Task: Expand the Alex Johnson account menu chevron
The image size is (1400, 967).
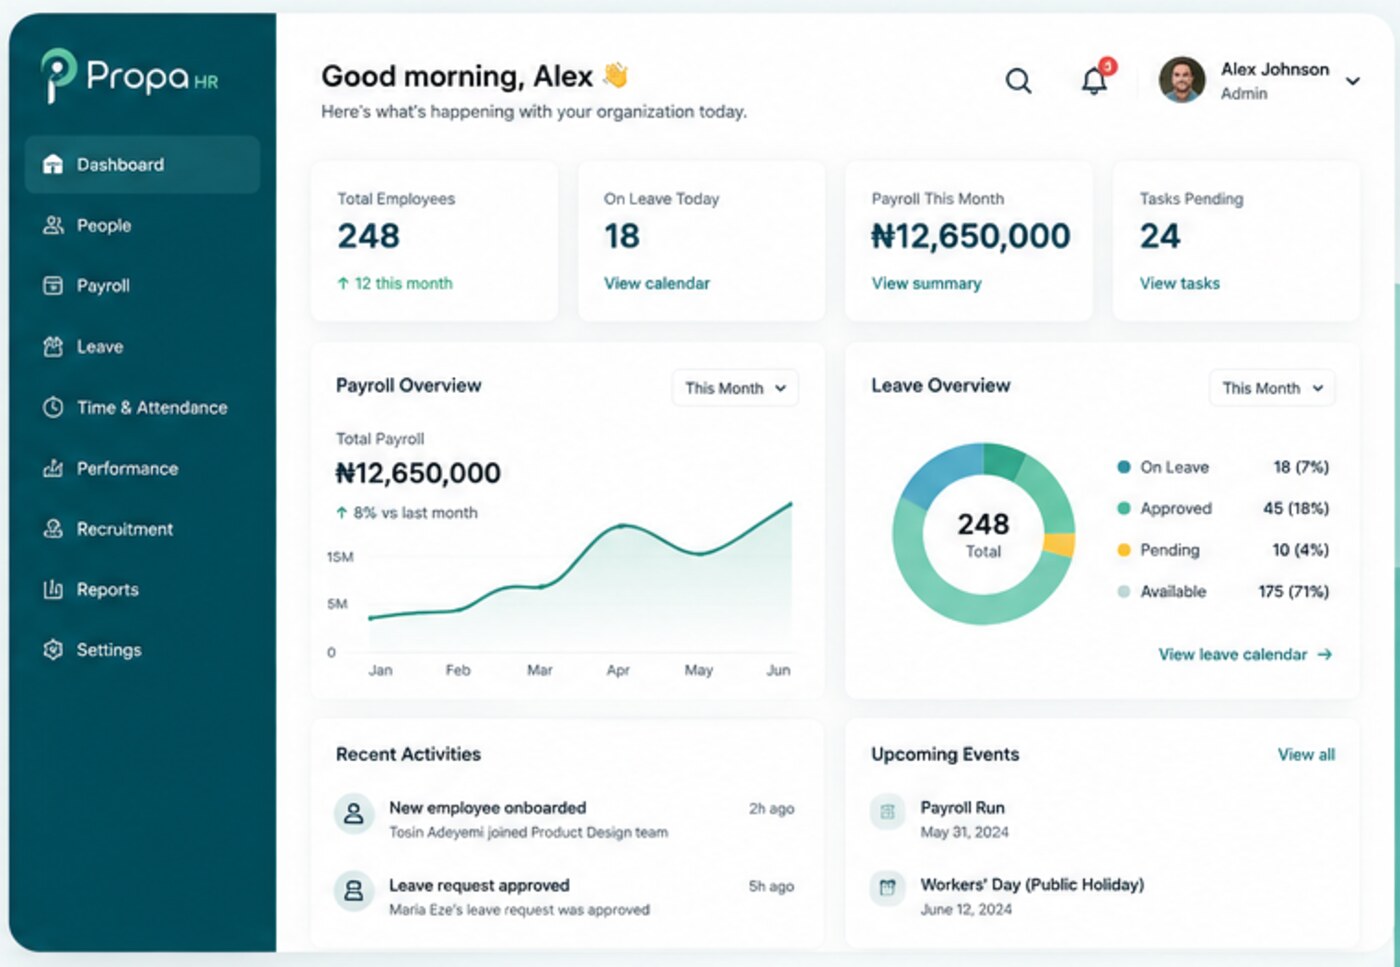Action: (x=1352, y=81)
